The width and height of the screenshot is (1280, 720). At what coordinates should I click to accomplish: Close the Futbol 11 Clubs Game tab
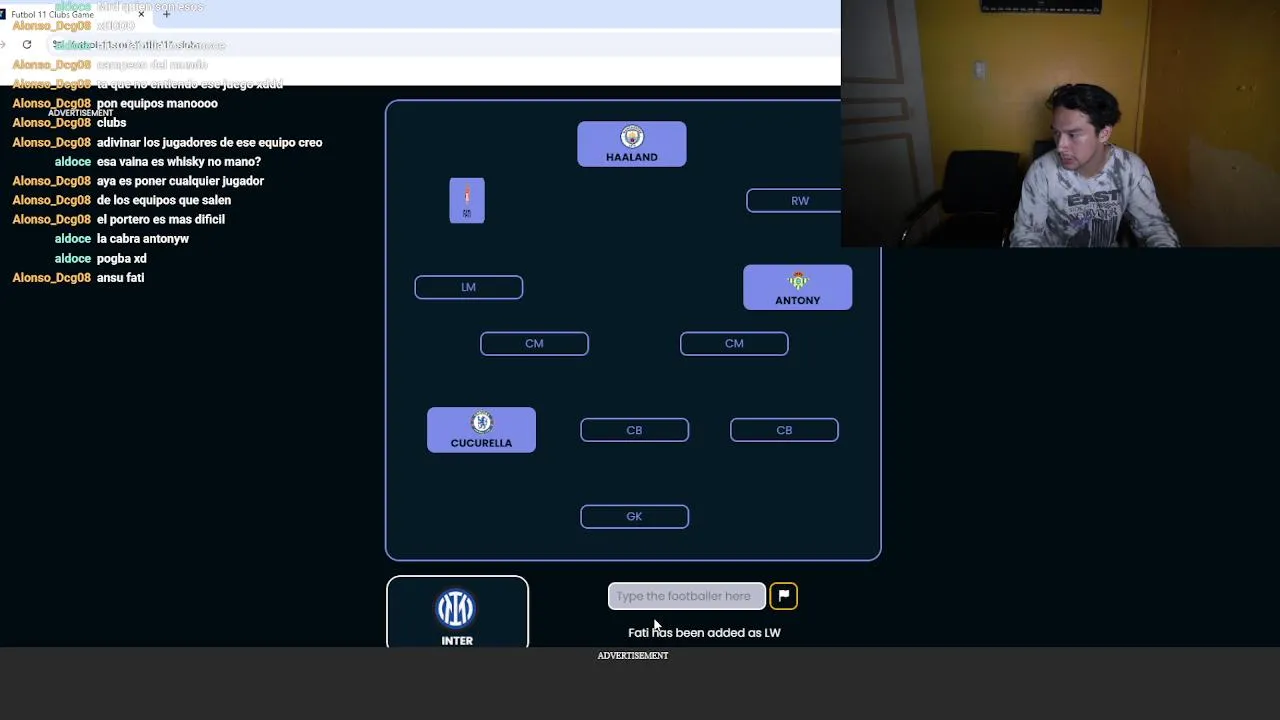coord(141,14)
